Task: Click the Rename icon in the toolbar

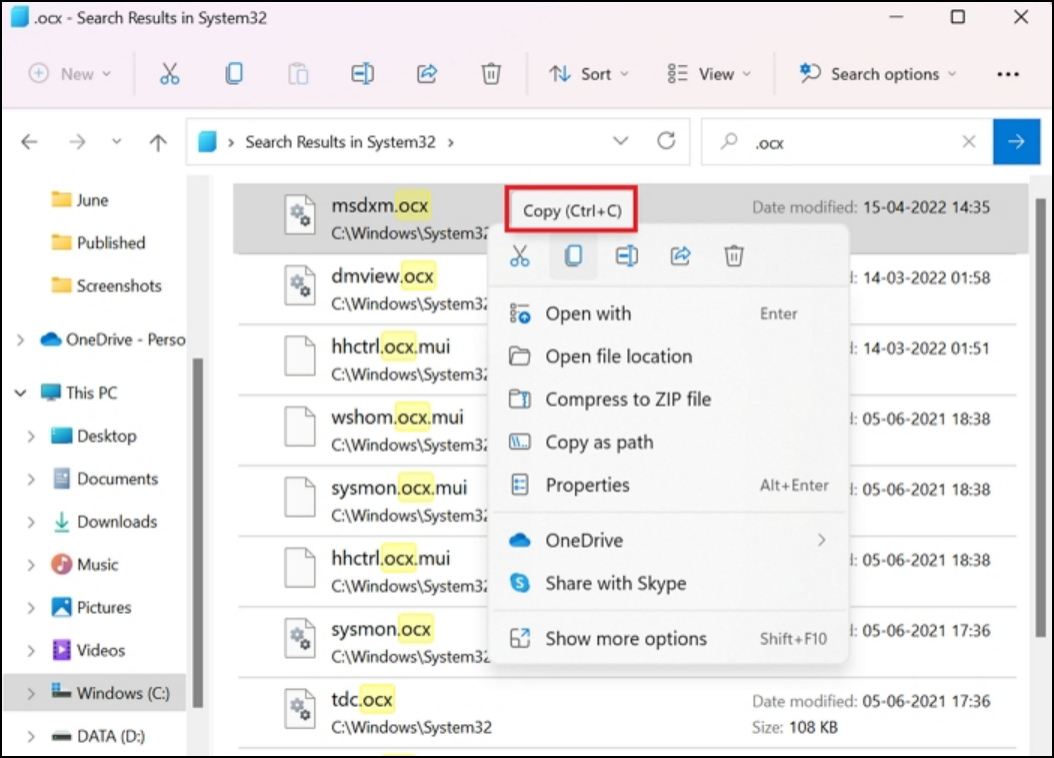Action: click(x=362, y=73)
